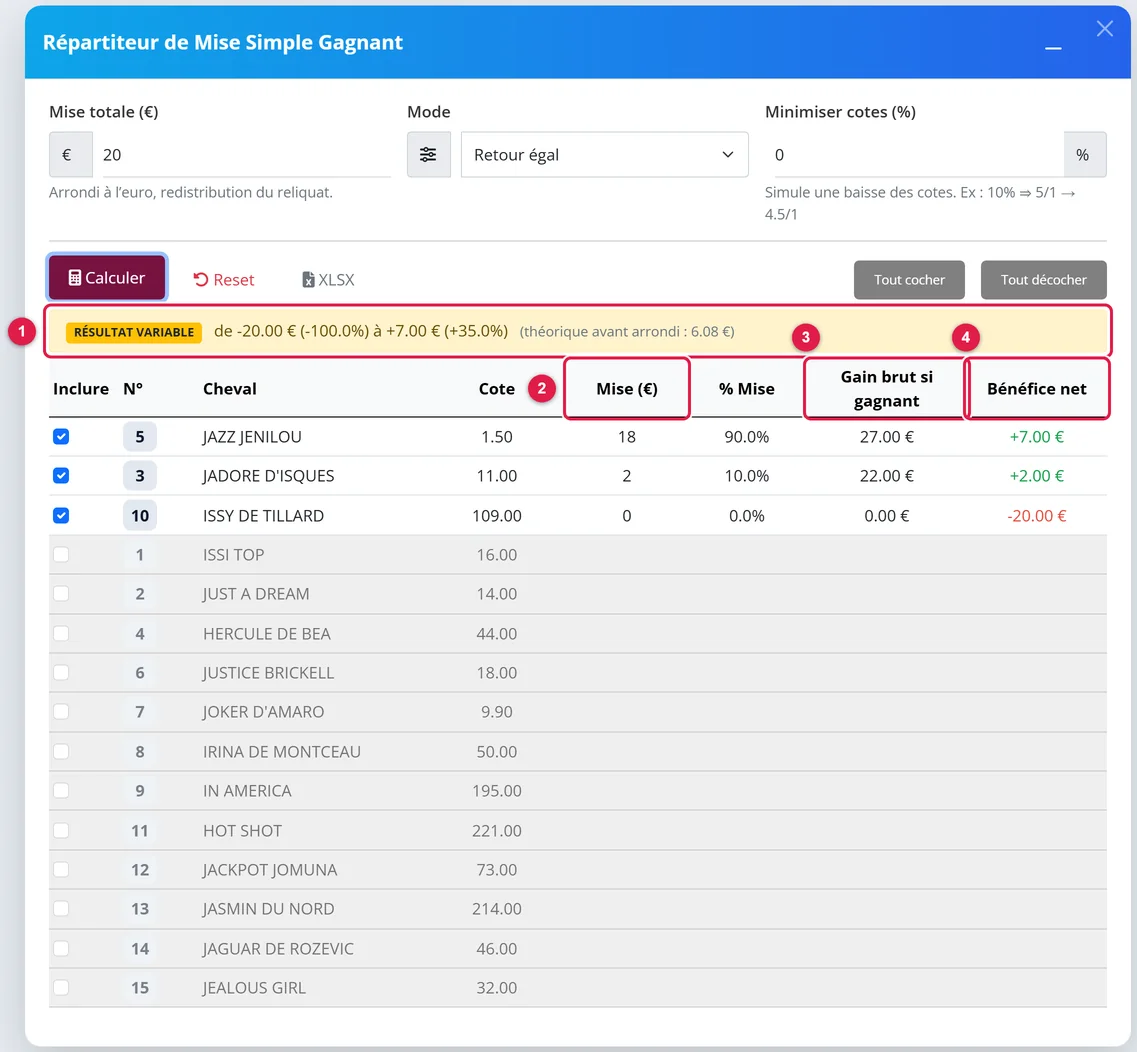This screenshot has height=1052, width=1137.
Task: Minimize the Répartiteur de Mise panel
Action: (1053, 48)
